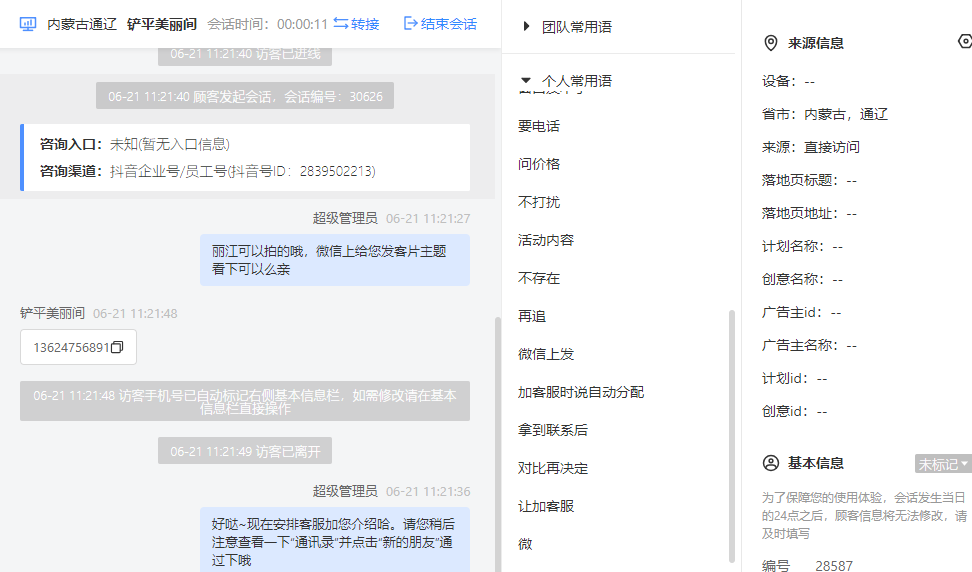Select the 不存在 quick phrase

pos(539,278)
